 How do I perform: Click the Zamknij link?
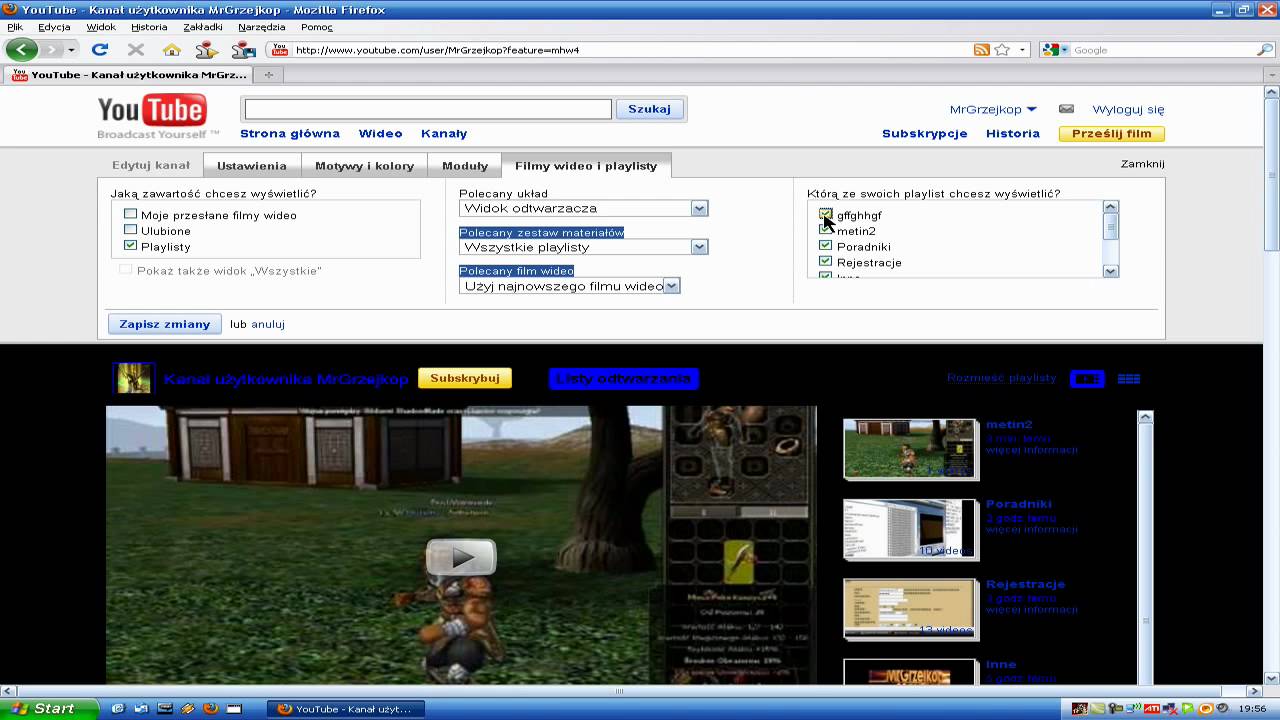(x=1143, y=164)
